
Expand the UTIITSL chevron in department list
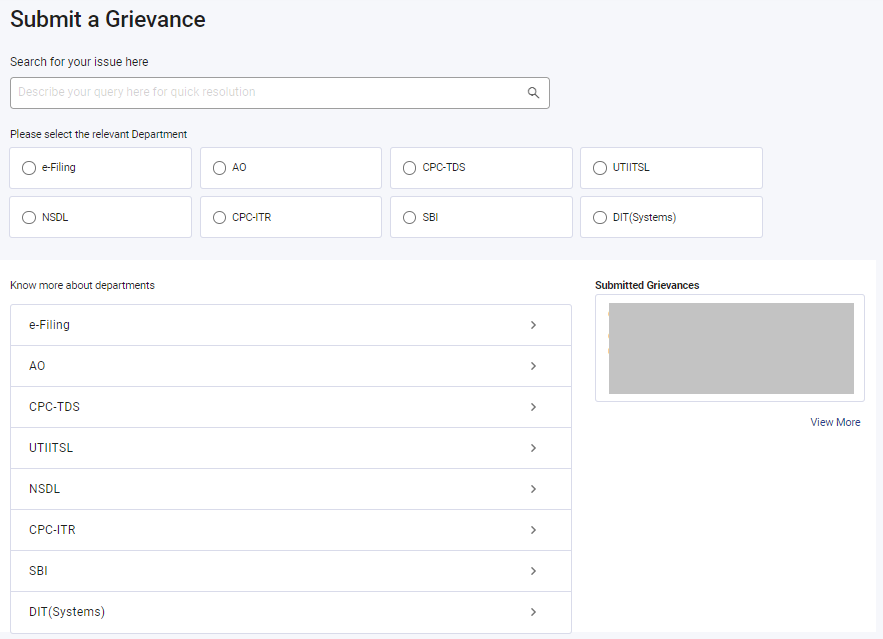[x=533, y=448]
